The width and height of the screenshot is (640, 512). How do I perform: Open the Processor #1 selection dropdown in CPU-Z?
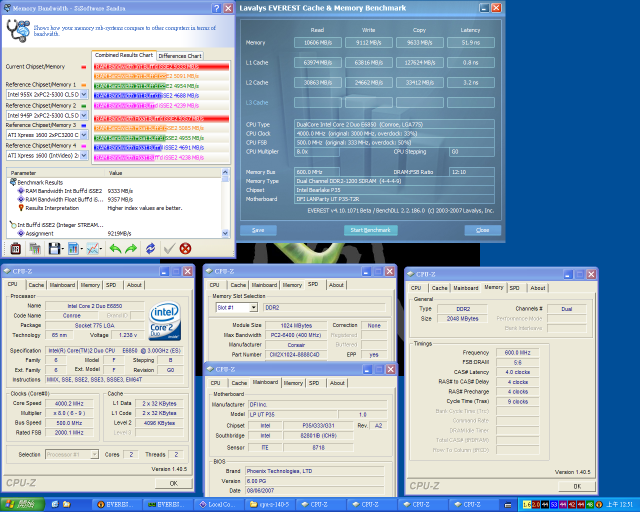click(x=94, y=454)
